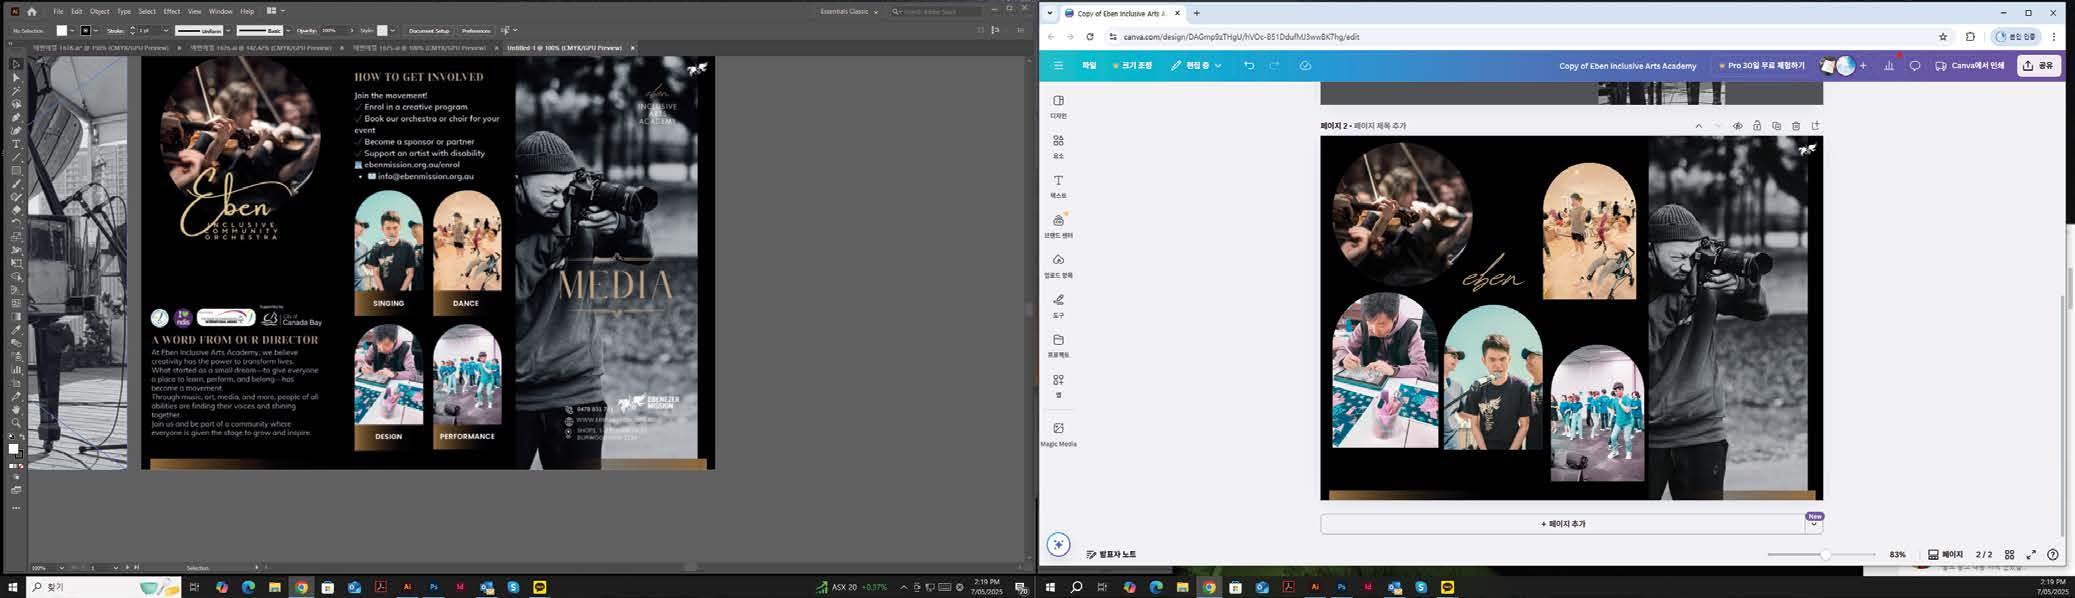Open the arrange documents dropdown in Illustrator

coord(275,11)
